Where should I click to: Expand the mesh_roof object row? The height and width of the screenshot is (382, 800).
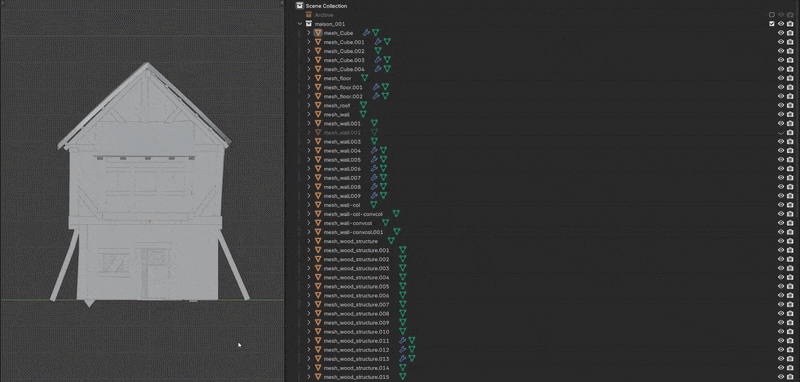click(x=309, y=105)
